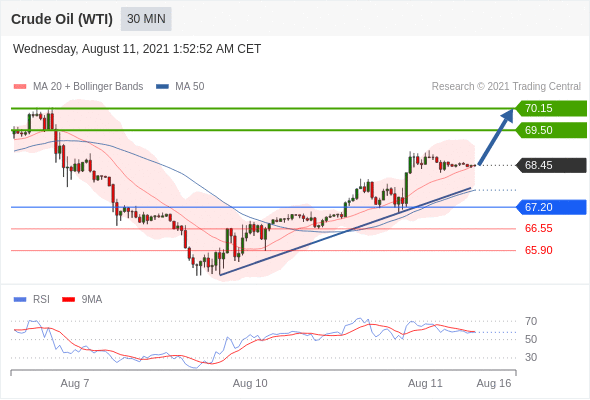This screenshot has height=400, width=590.
Task: Click the Aug 16 date marker
Action: tap(494, 383)
